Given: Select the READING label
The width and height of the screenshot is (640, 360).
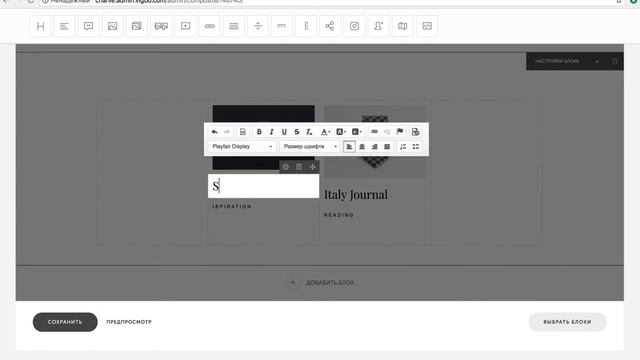Looking at the screenshot, I should 339,215.
